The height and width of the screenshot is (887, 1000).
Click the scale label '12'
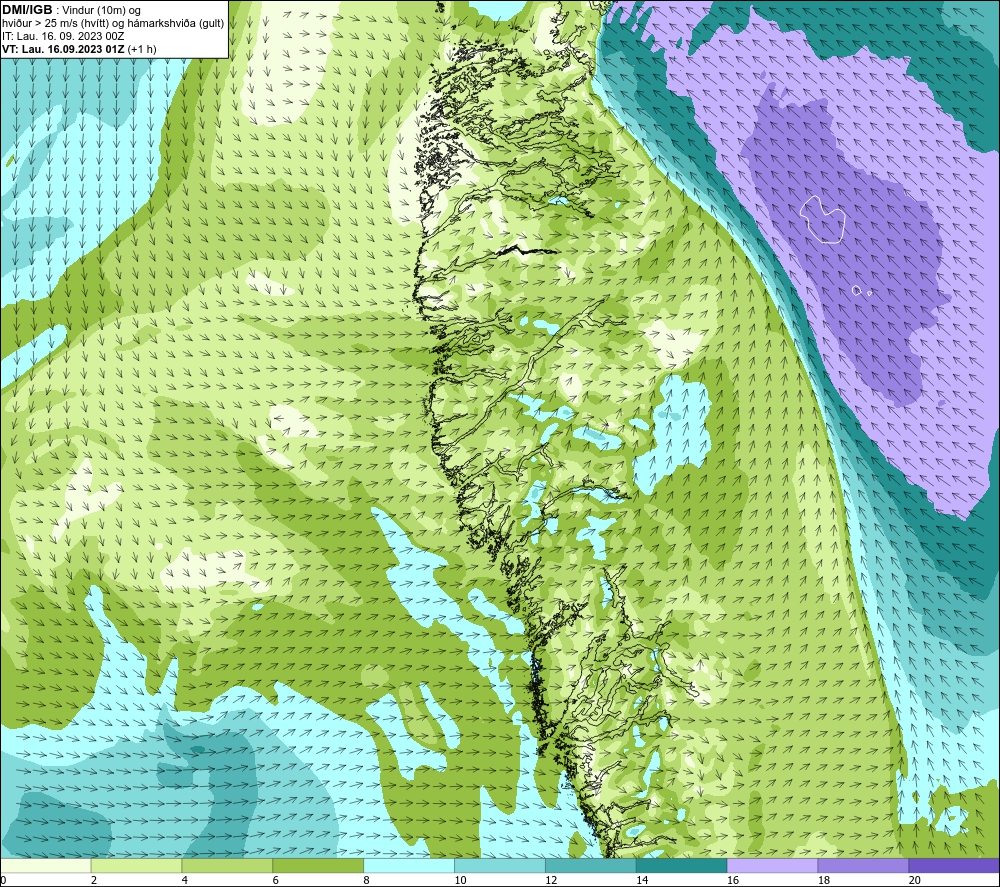551,880
